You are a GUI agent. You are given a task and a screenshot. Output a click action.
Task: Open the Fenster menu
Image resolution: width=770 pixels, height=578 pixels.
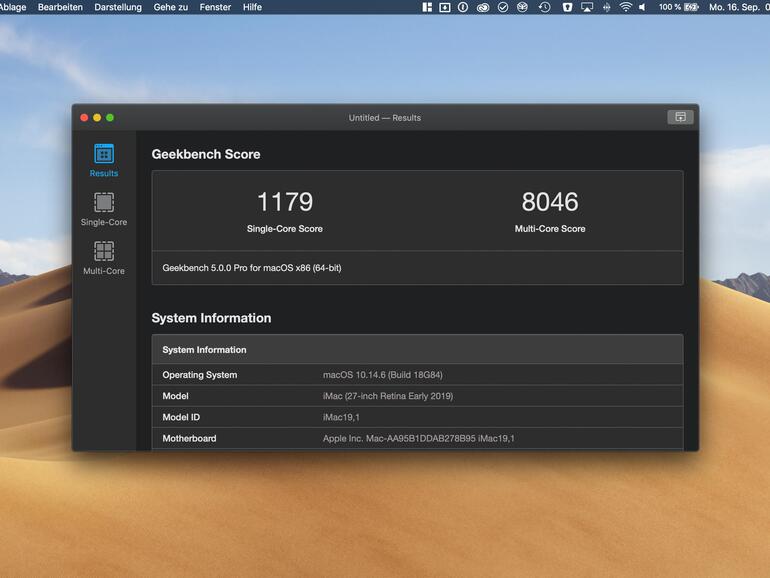pyautogui.click(x=215, y=7)
